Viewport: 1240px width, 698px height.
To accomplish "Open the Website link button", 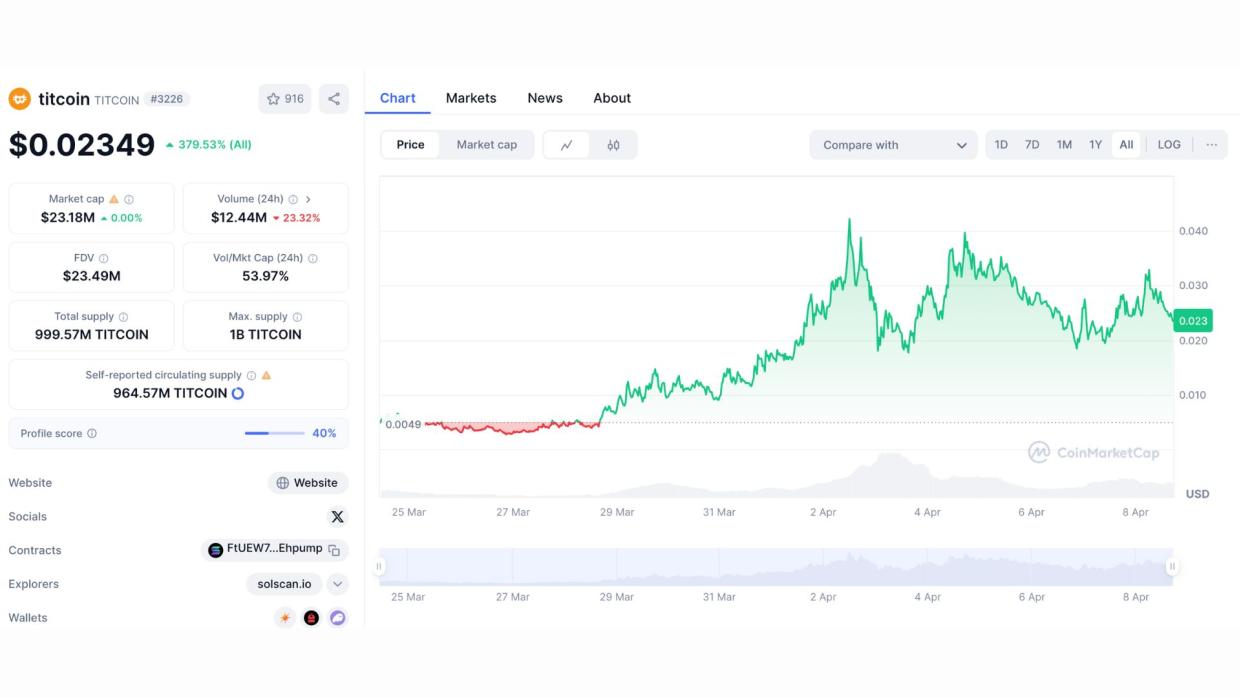I will click(308, 483).
